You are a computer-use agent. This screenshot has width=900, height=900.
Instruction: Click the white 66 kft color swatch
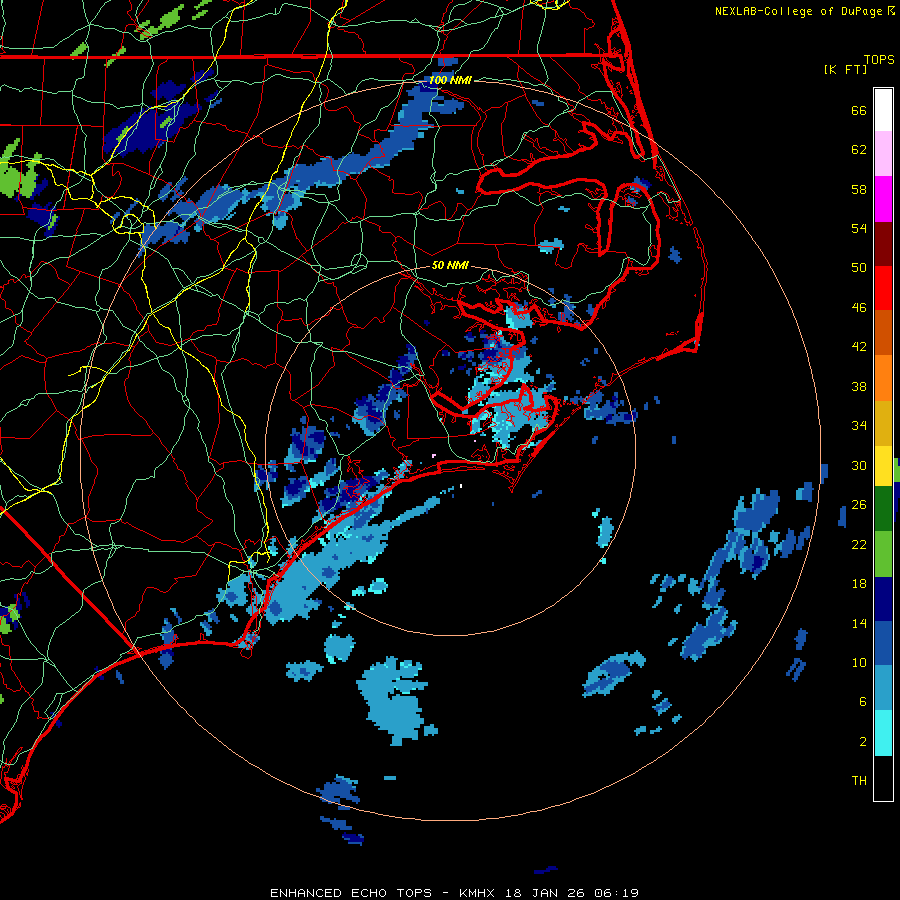(x=883, y=110)
